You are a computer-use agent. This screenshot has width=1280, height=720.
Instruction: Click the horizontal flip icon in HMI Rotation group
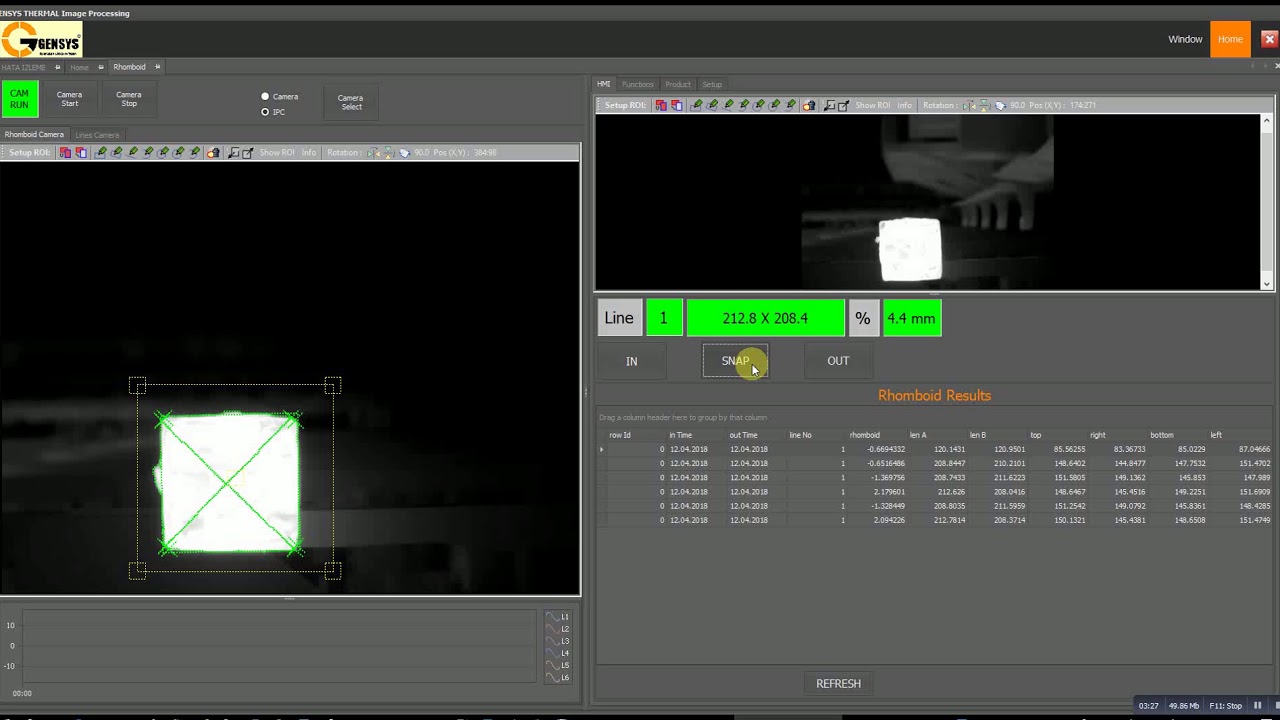970,105
